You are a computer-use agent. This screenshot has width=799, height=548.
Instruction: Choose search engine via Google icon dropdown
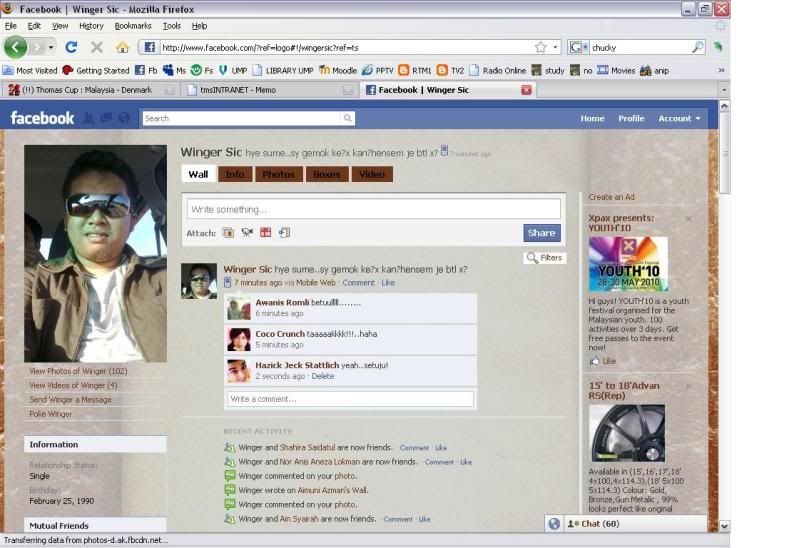click(x=578, y=47)
